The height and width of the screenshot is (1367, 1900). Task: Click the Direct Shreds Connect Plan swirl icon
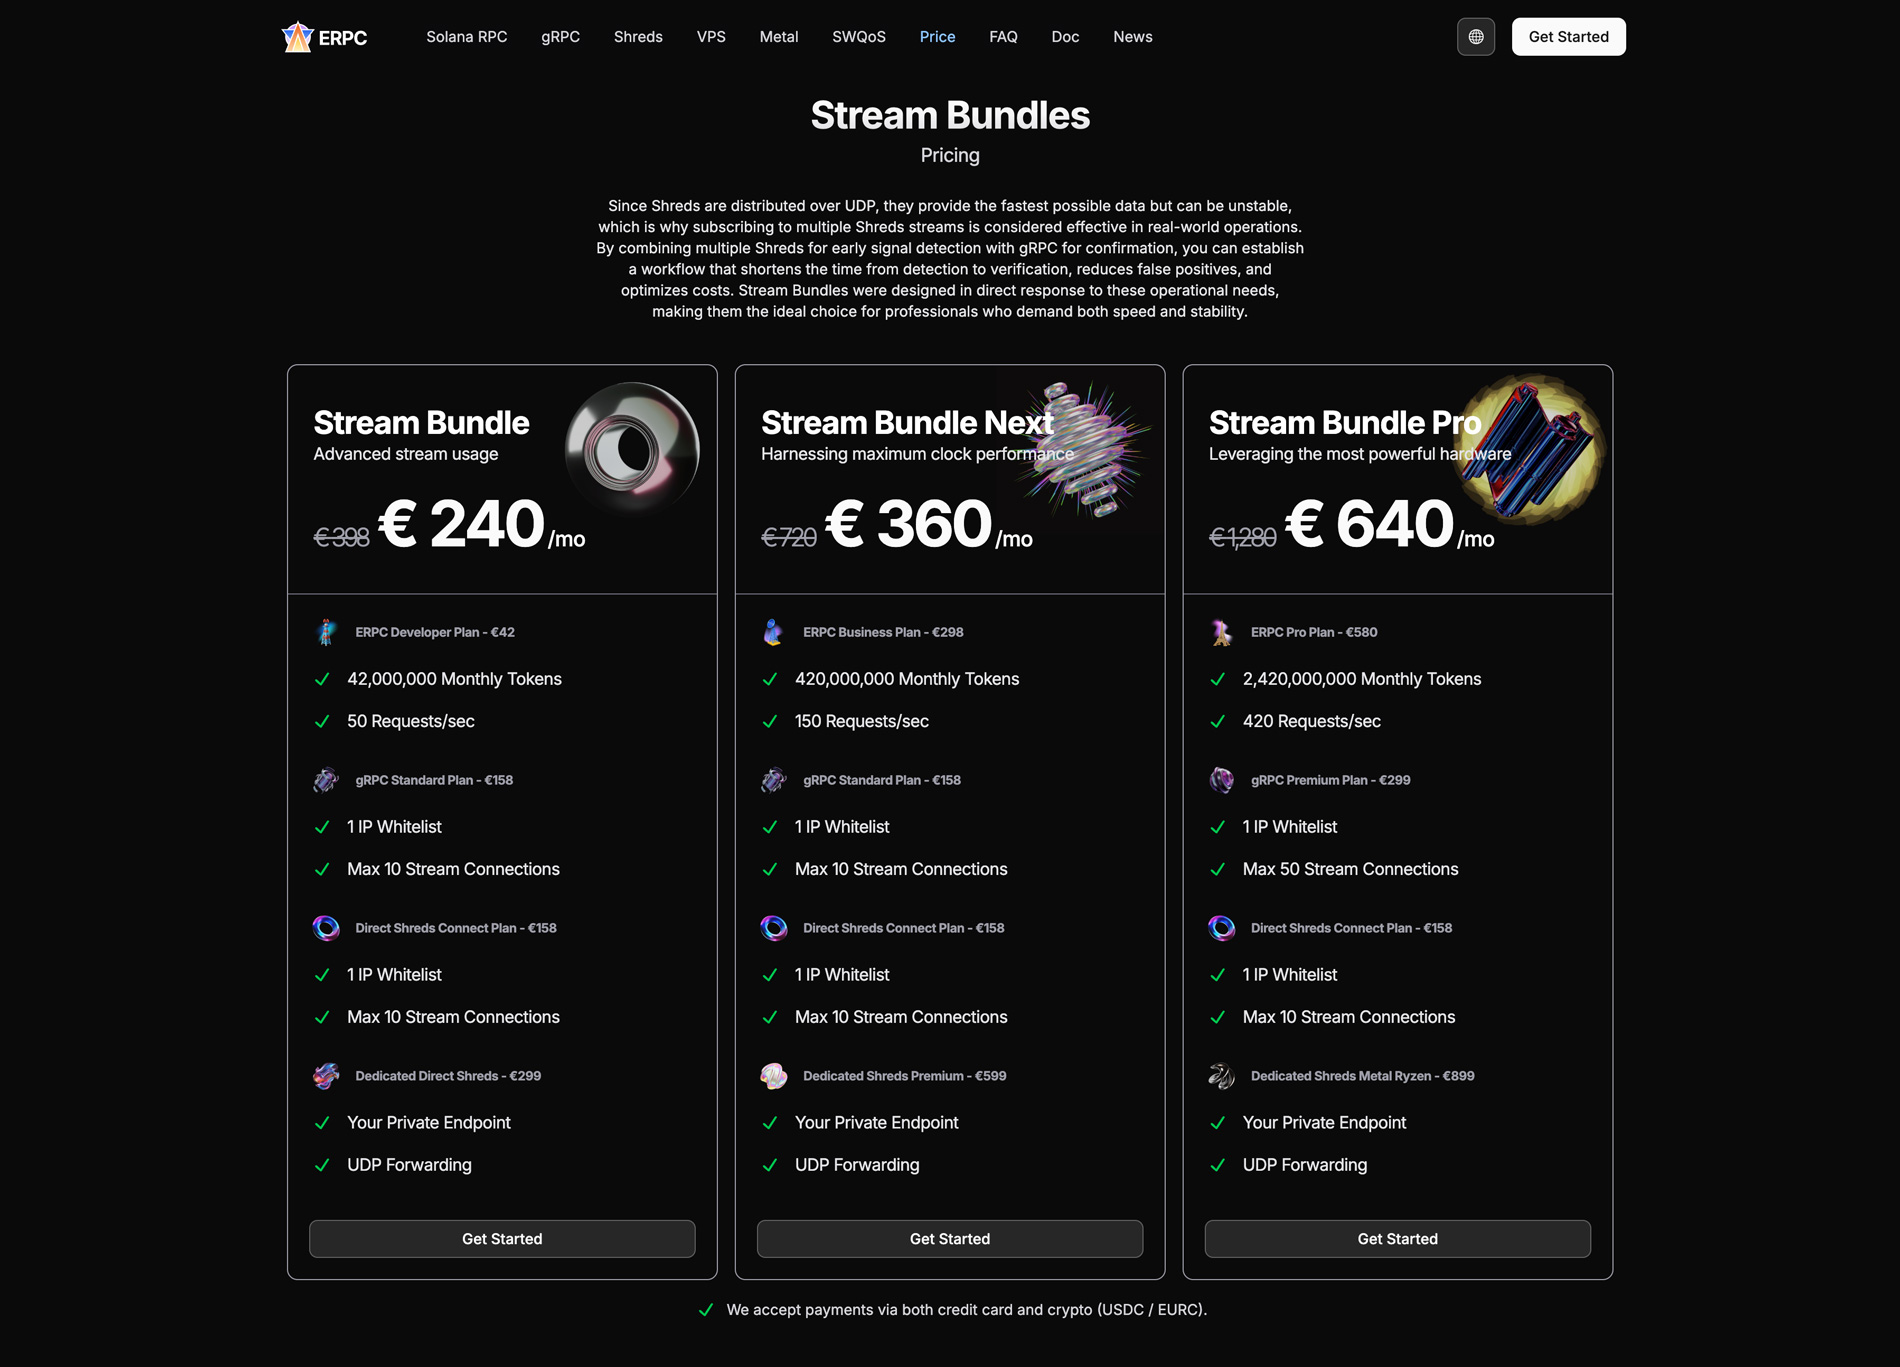point(326,928)
